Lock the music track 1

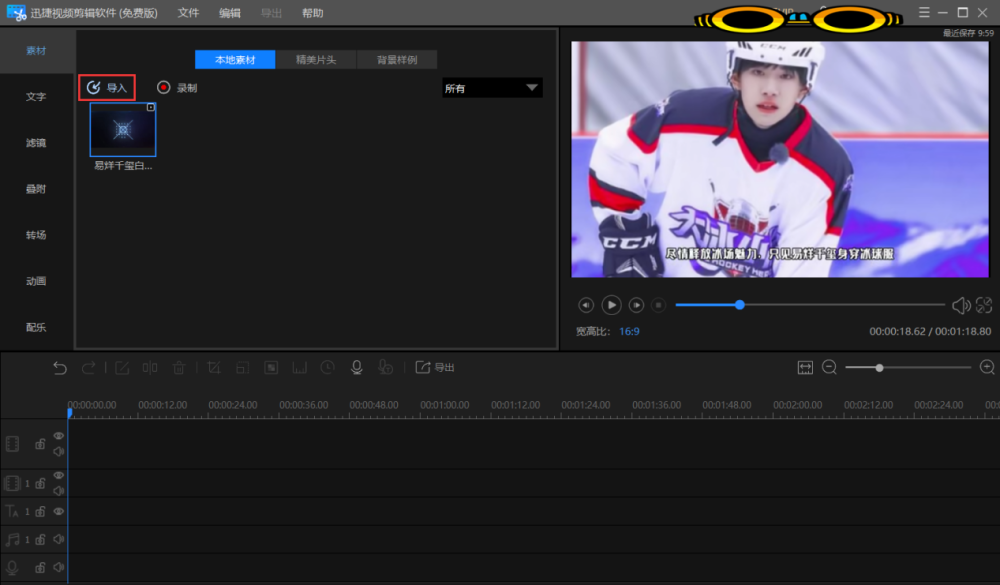40,540
